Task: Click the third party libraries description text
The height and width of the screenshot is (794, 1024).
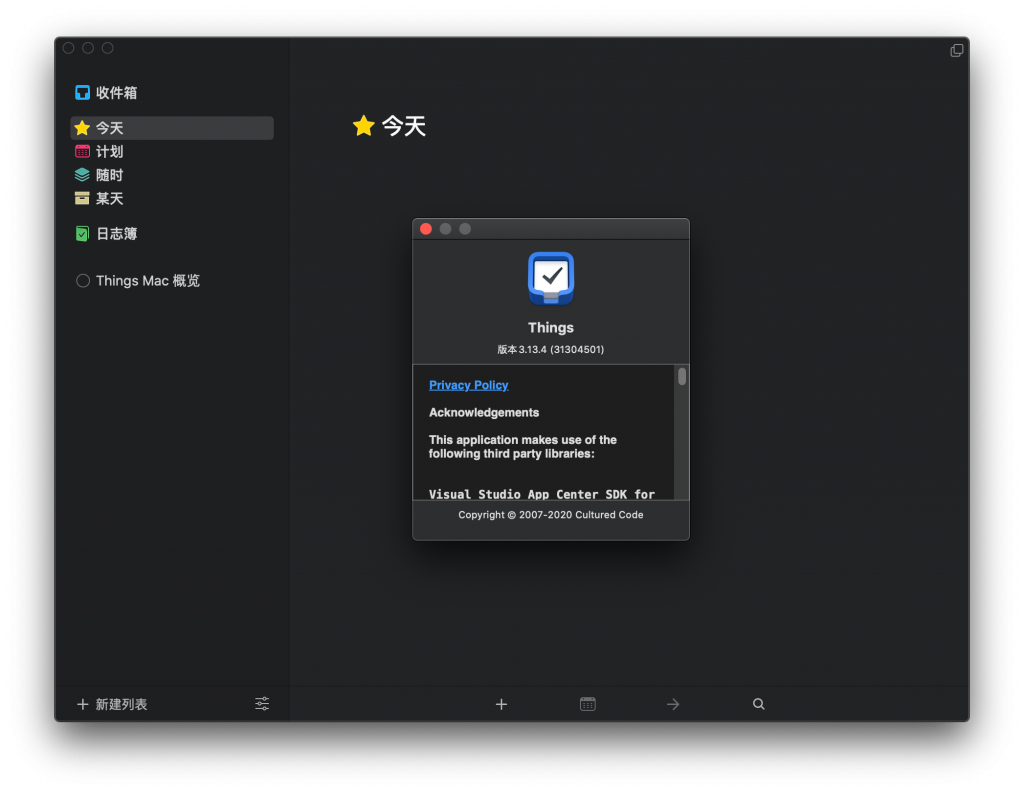Action: [522, 447]
